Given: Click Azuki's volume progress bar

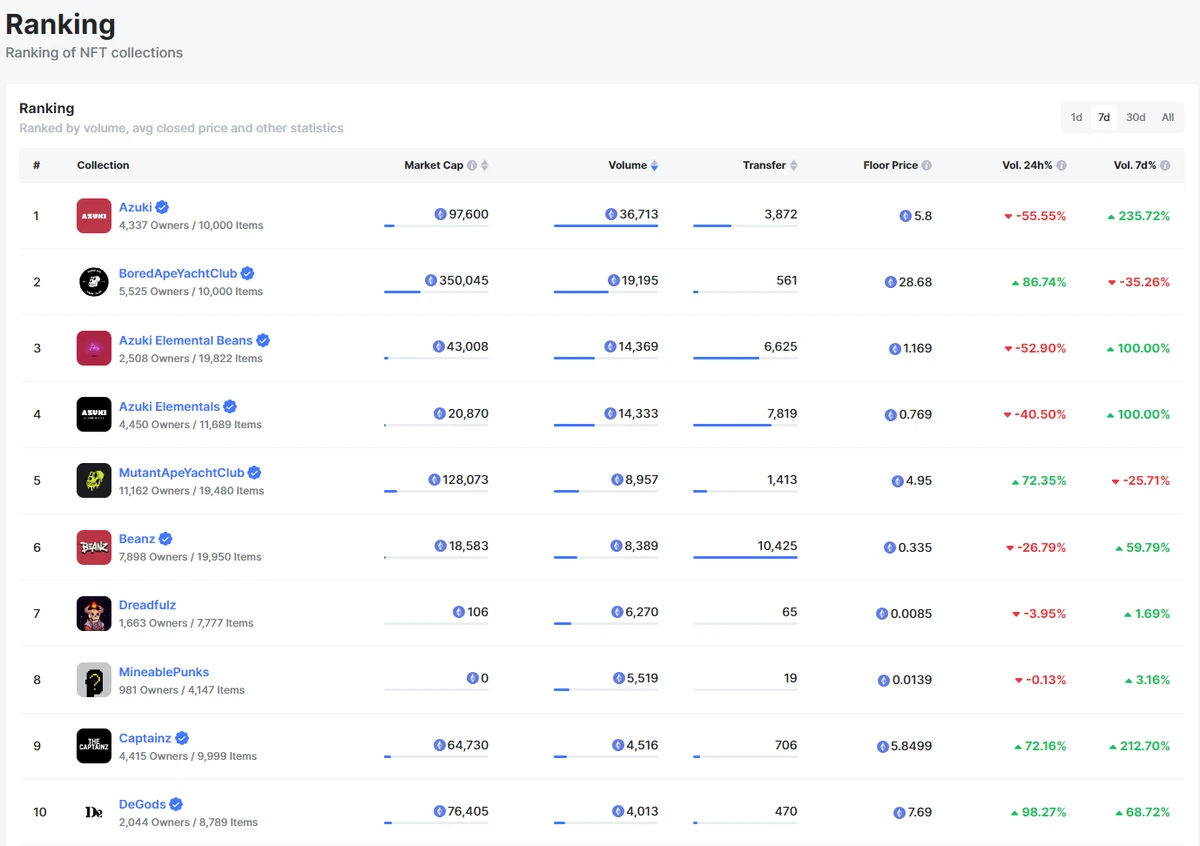Looking at the screenshot, I should [606, 226].
